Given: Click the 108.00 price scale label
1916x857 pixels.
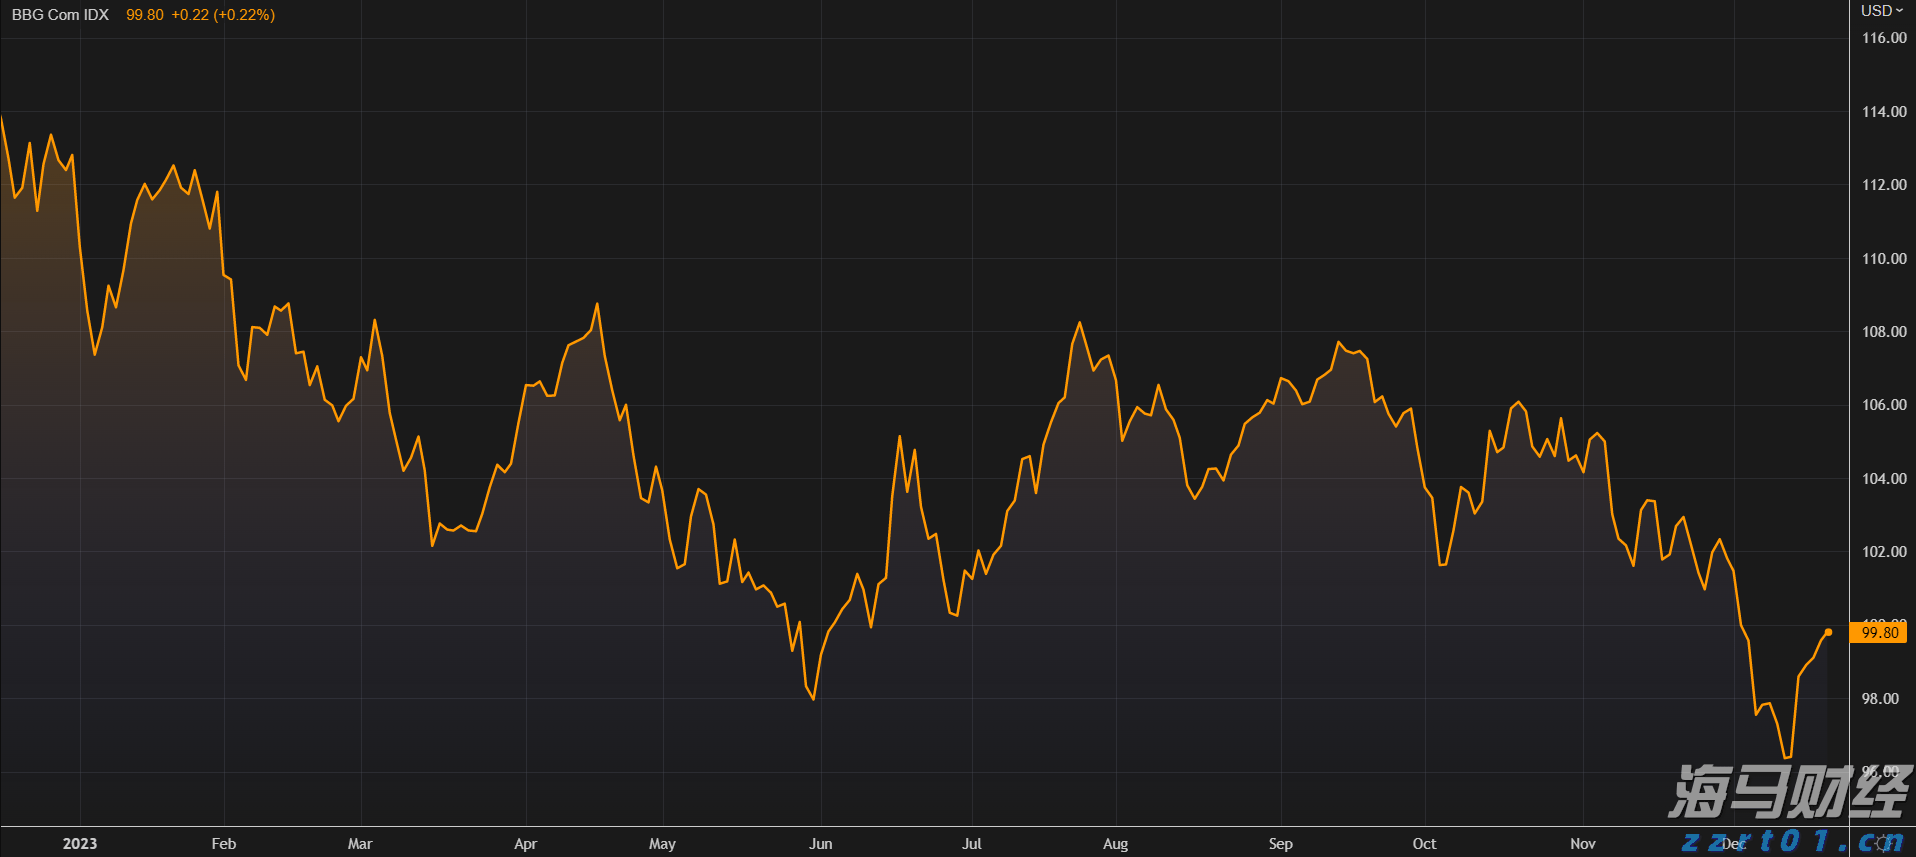Looking at the screenshot, I should click(1883, 332).
